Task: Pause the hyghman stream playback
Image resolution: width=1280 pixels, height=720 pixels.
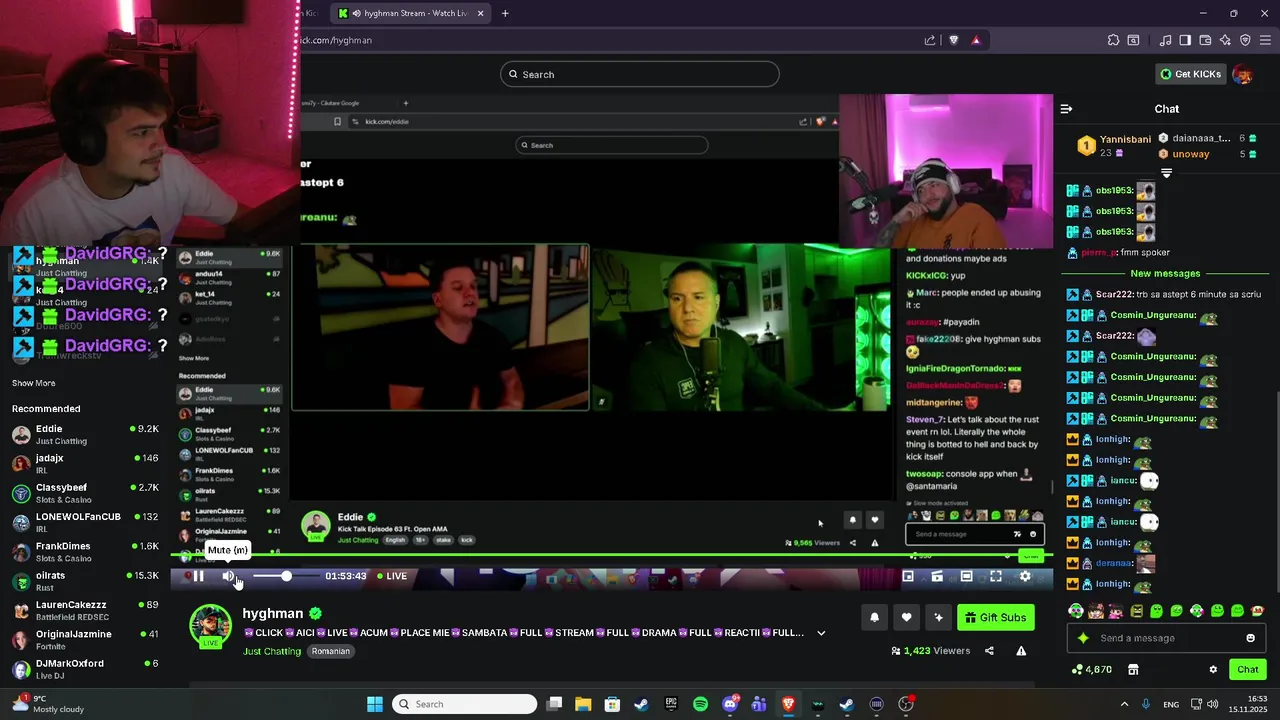Action: tap(198, 576)
